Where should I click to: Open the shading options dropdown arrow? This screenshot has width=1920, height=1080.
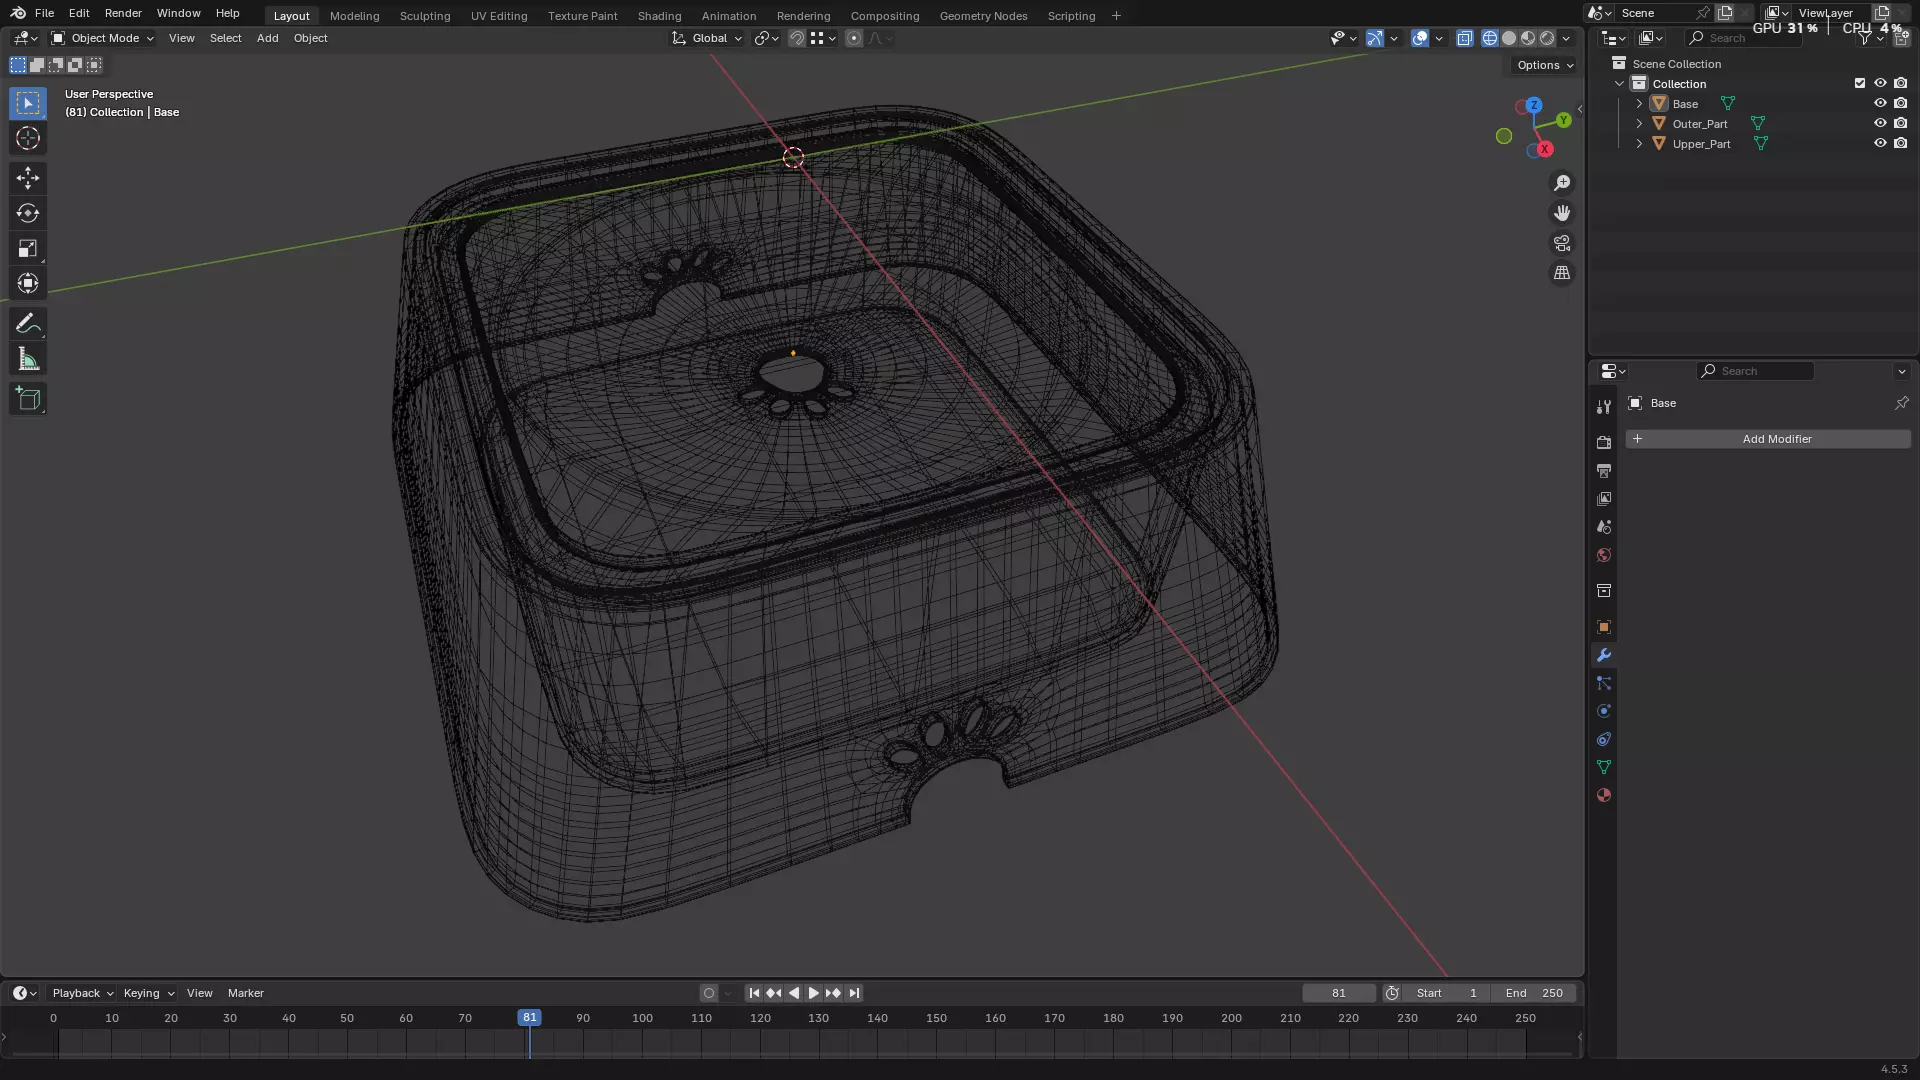[x=1566, y=38]
